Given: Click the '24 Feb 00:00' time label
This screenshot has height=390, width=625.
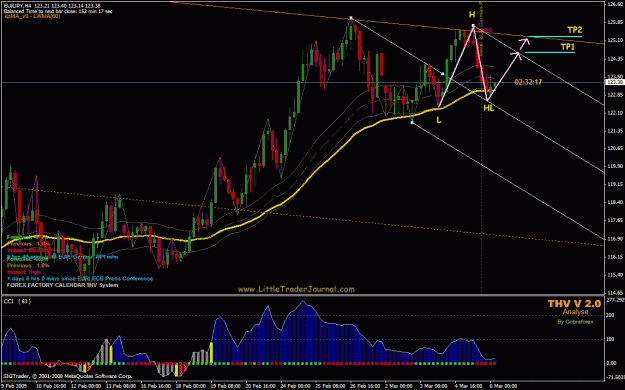Looking at the screenshot, I should [295, 386].
